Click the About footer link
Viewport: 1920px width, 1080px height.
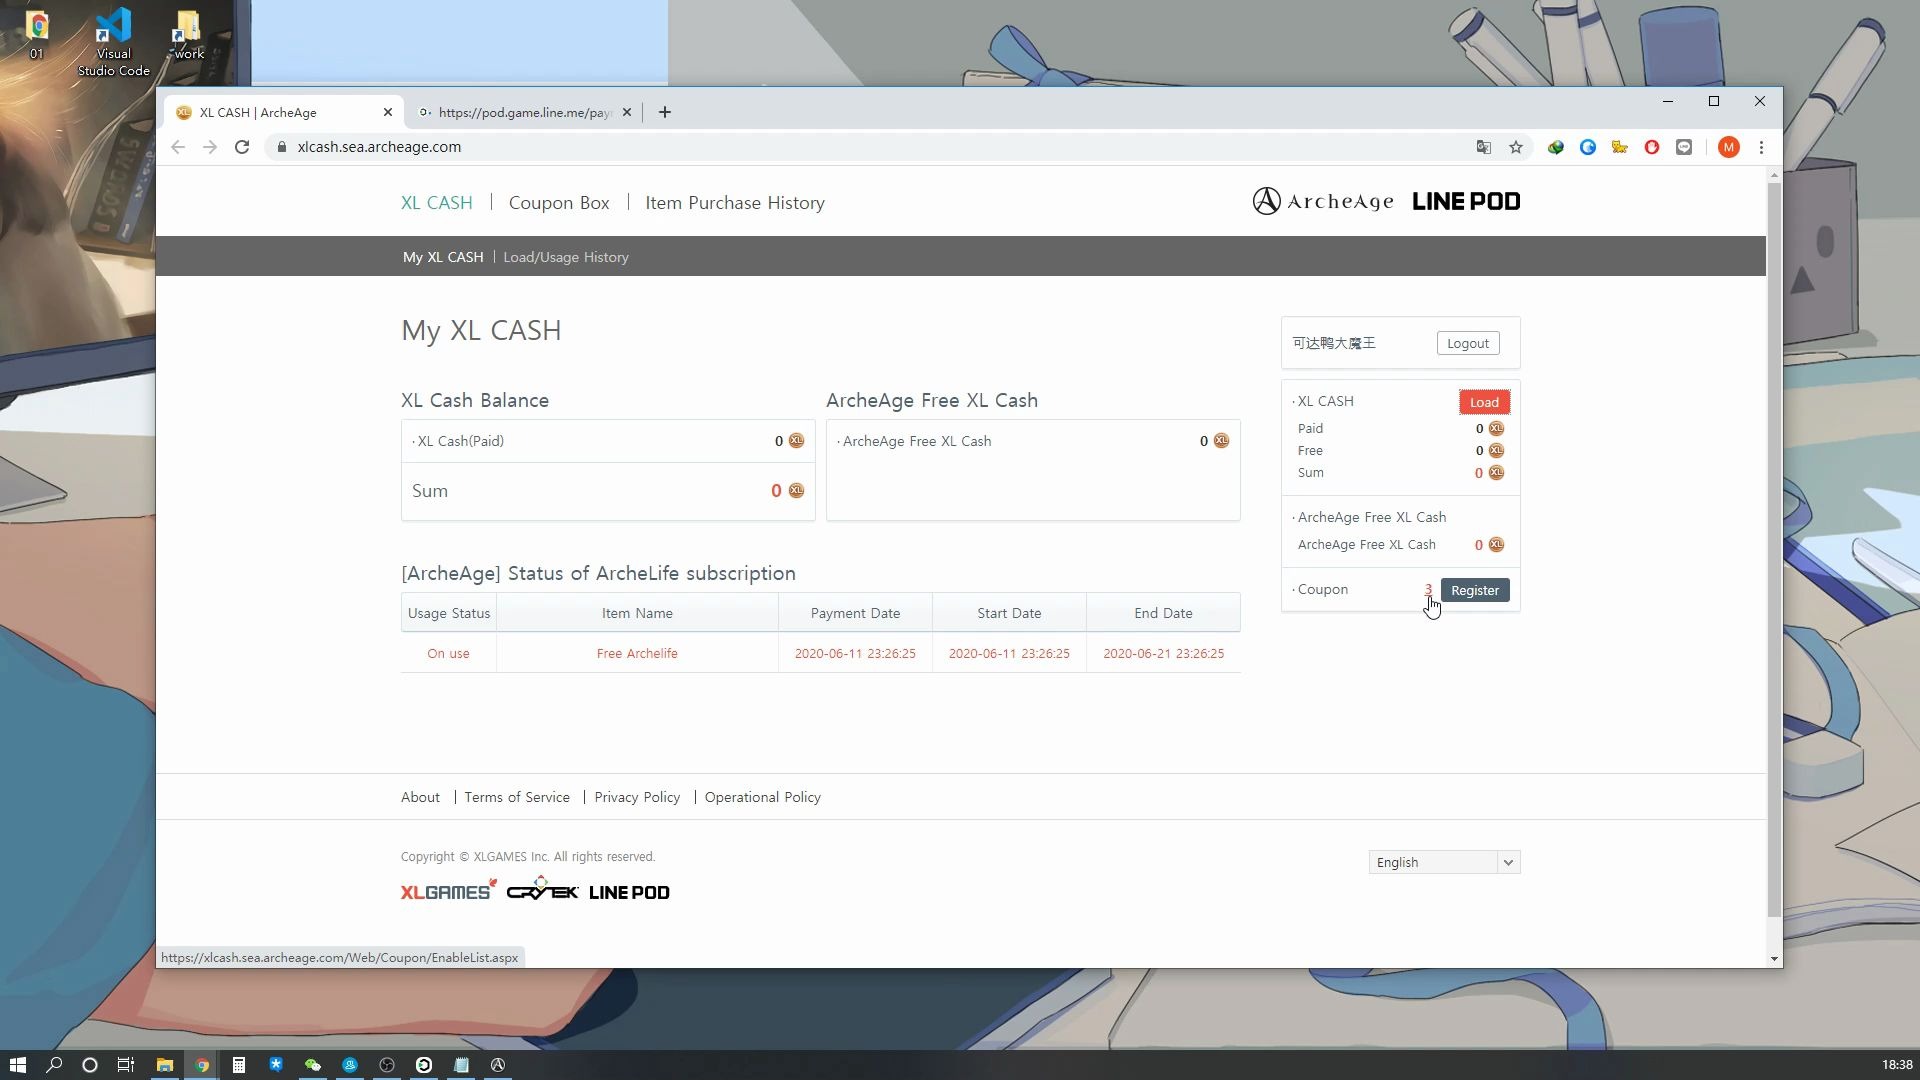(x=419, y=795)
